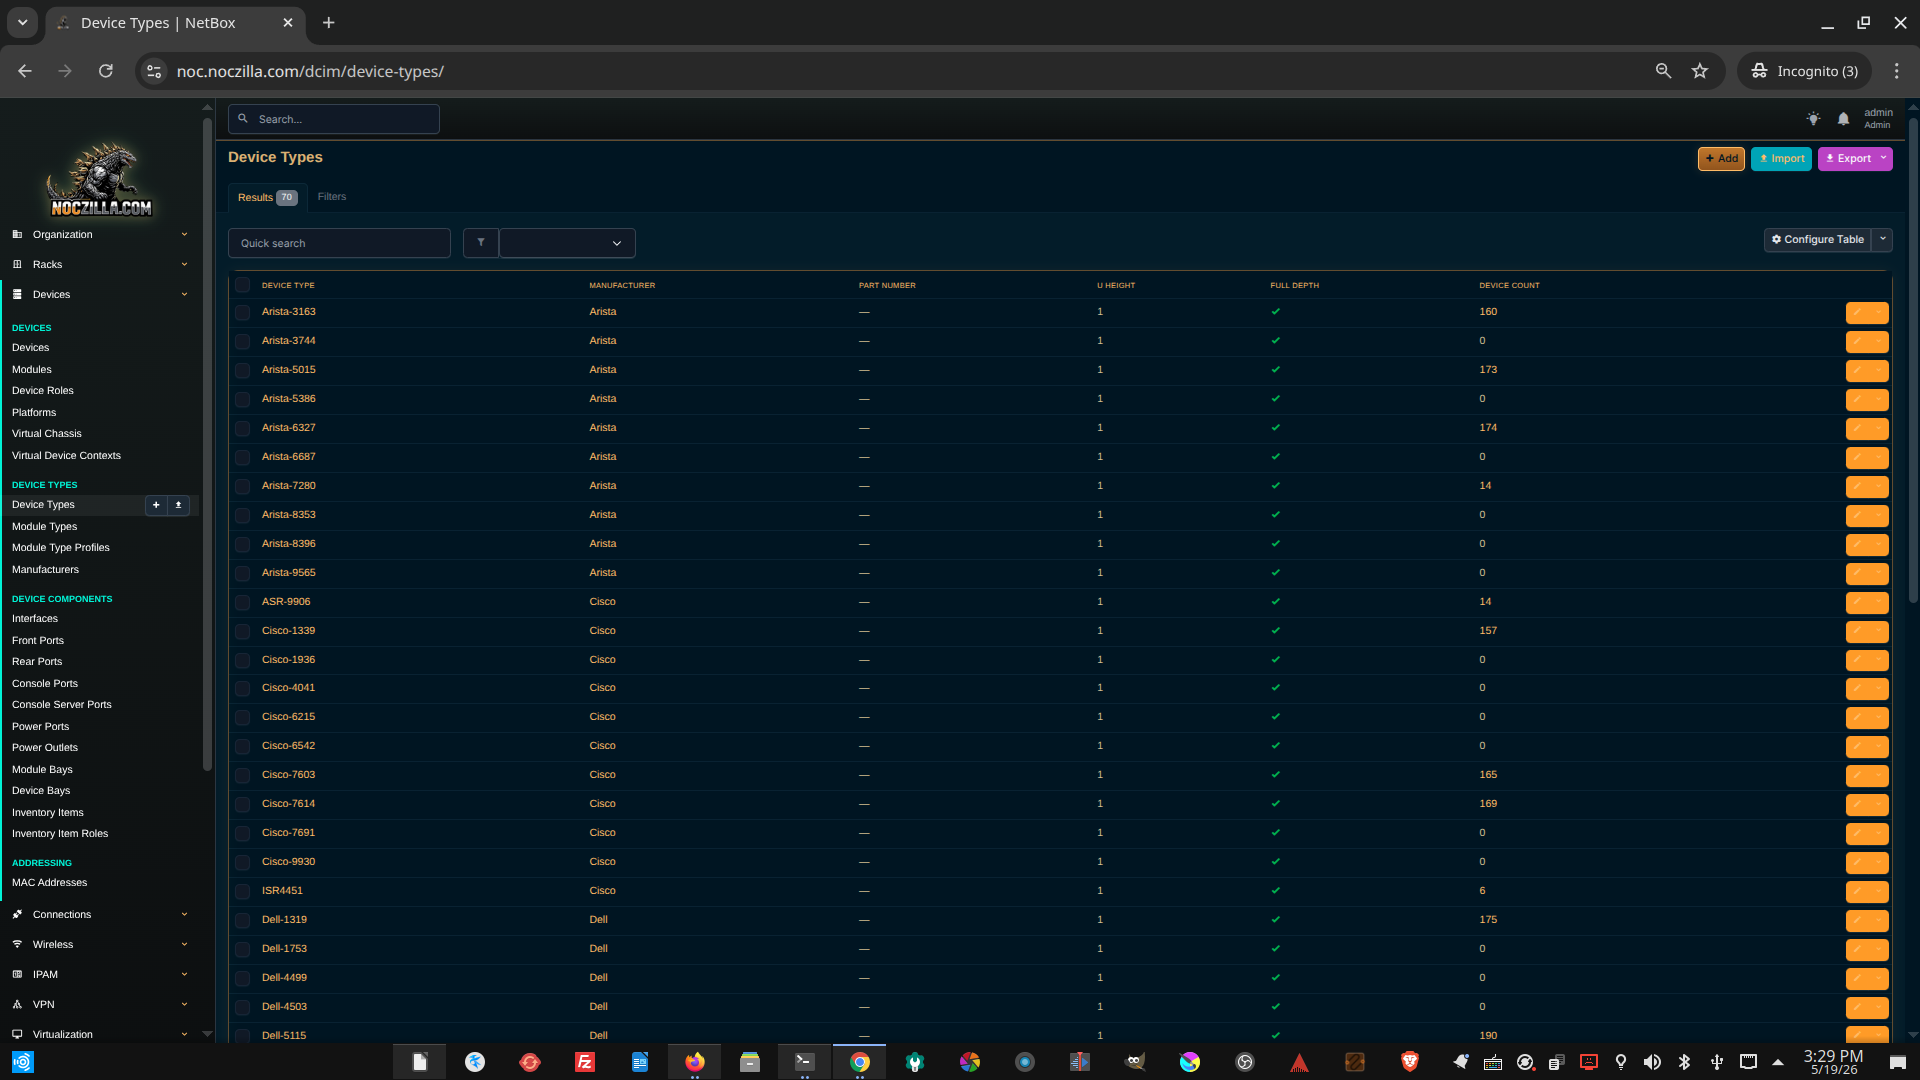Click the import icon beside Device Types in sidebar
1920x1080 pixels.
[179, 505]
